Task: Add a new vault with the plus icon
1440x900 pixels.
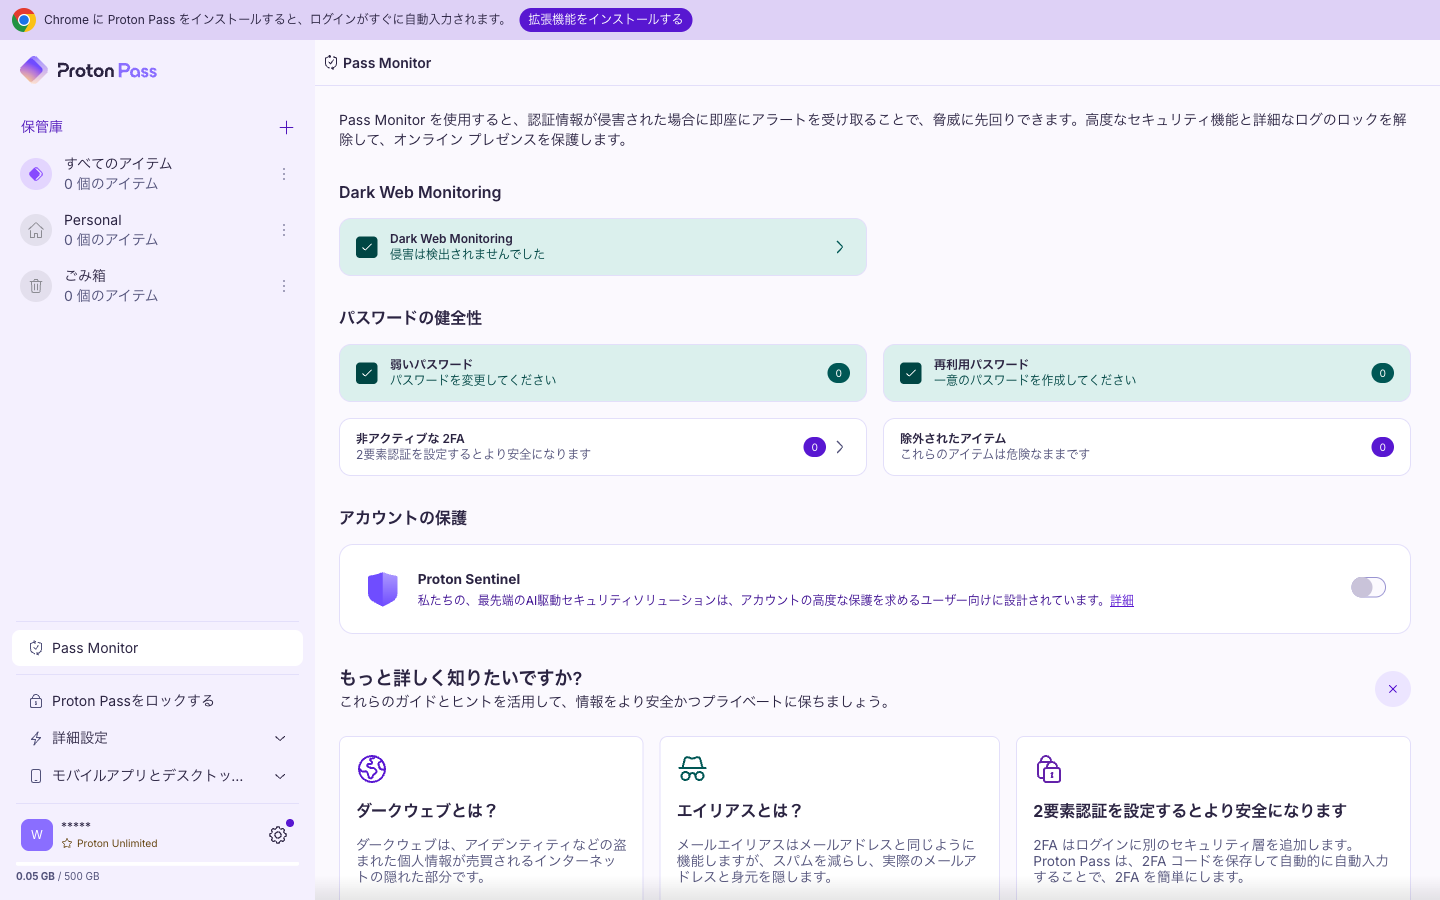Action: point(286,127)
